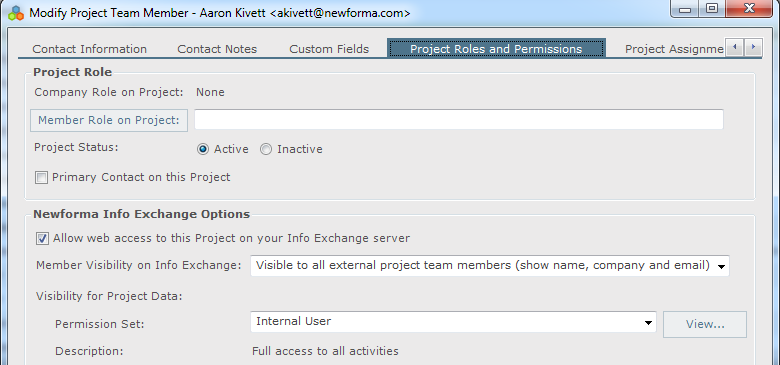Click the Newforma app icon in title bar
The height and width of the screenshot is (365, 780).
[x=16, y=13]
